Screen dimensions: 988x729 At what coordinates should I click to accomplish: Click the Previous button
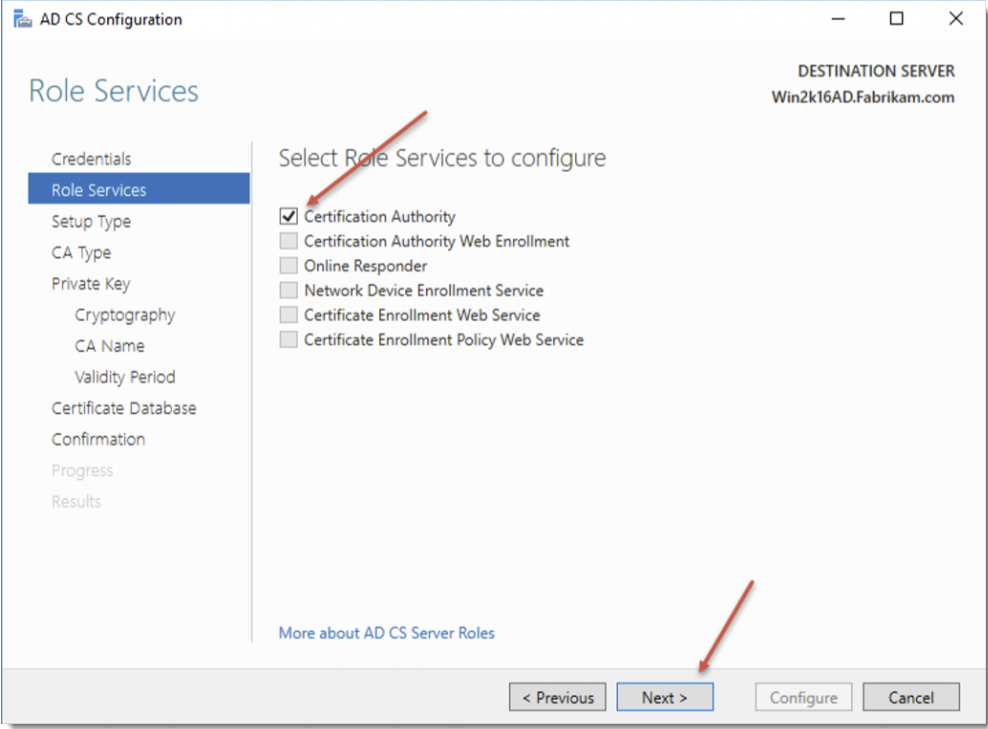point(558,697)
